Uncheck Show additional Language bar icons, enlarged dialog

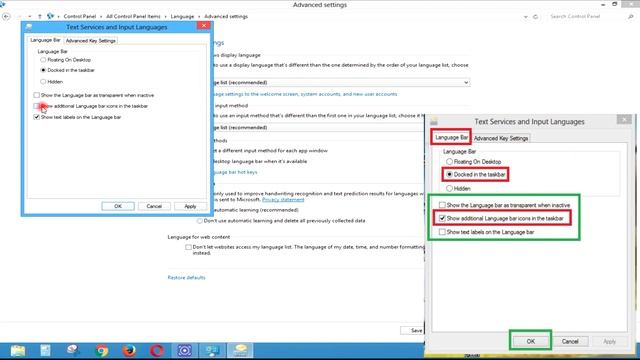point(442,218)
